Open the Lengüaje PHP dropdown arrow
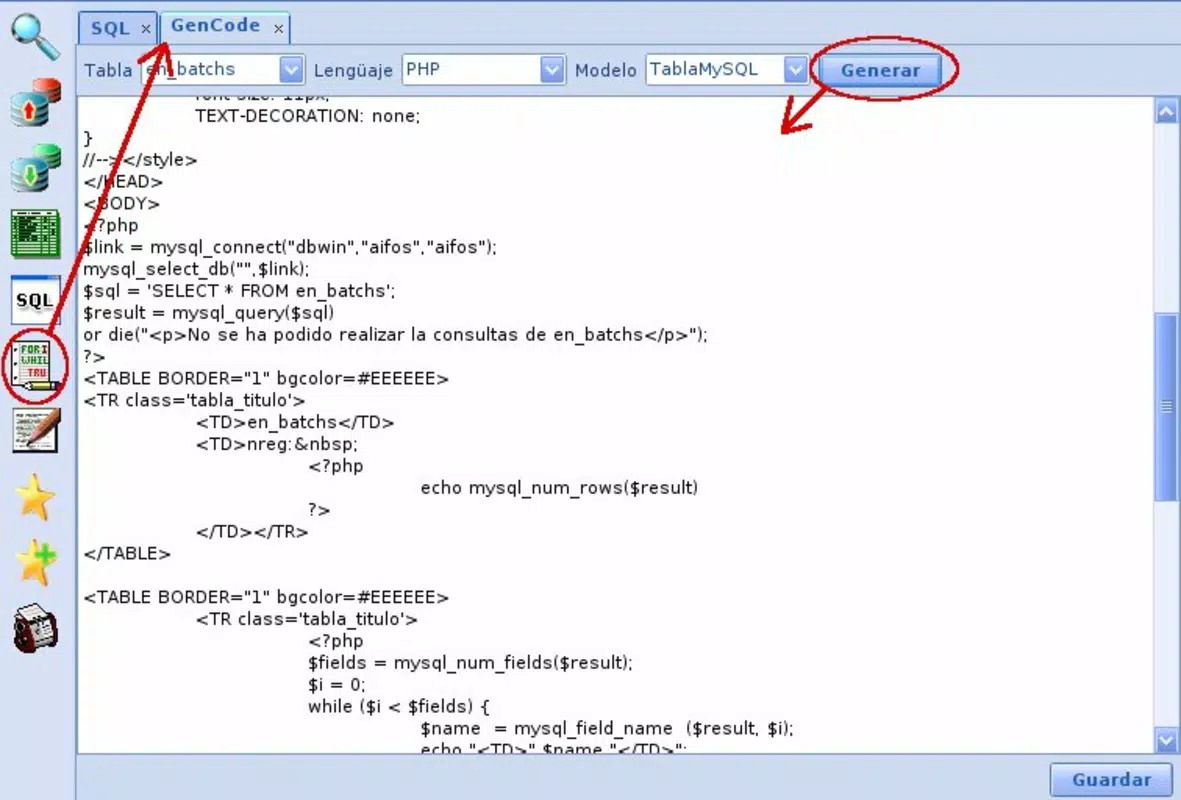This screenshot has height=800, width=1181. click(552, 69)
